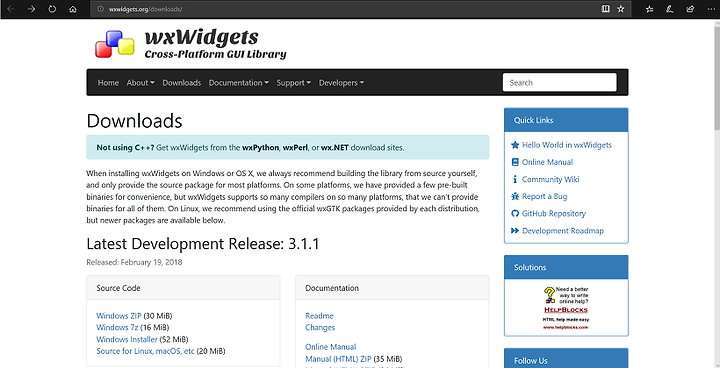Image resolution: width=720 pixels, height=368 pixels.
Task: Download Manual (HTML) ZIP
Action: tap(338, 359)
